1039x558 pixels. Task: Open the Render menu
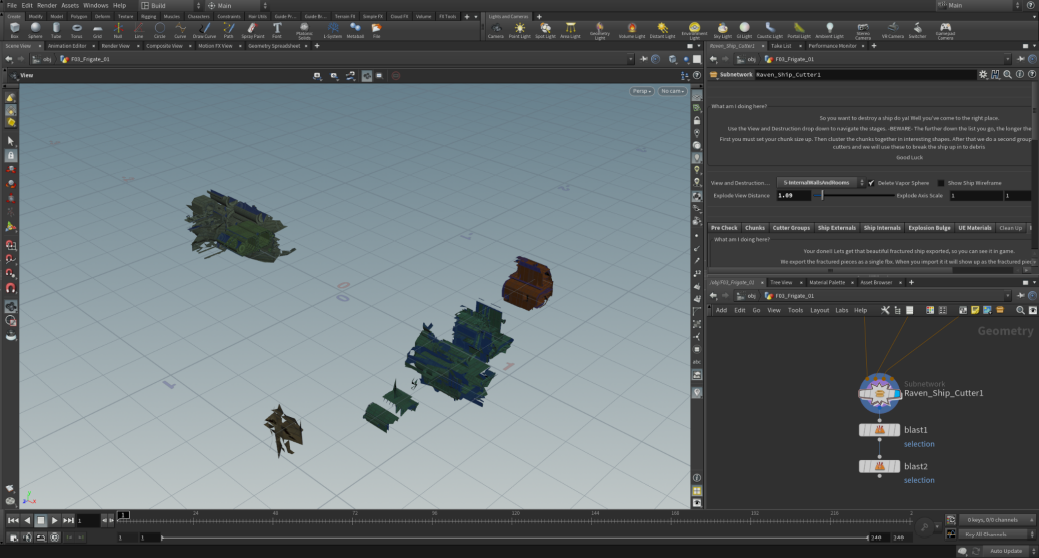[46, 5]
